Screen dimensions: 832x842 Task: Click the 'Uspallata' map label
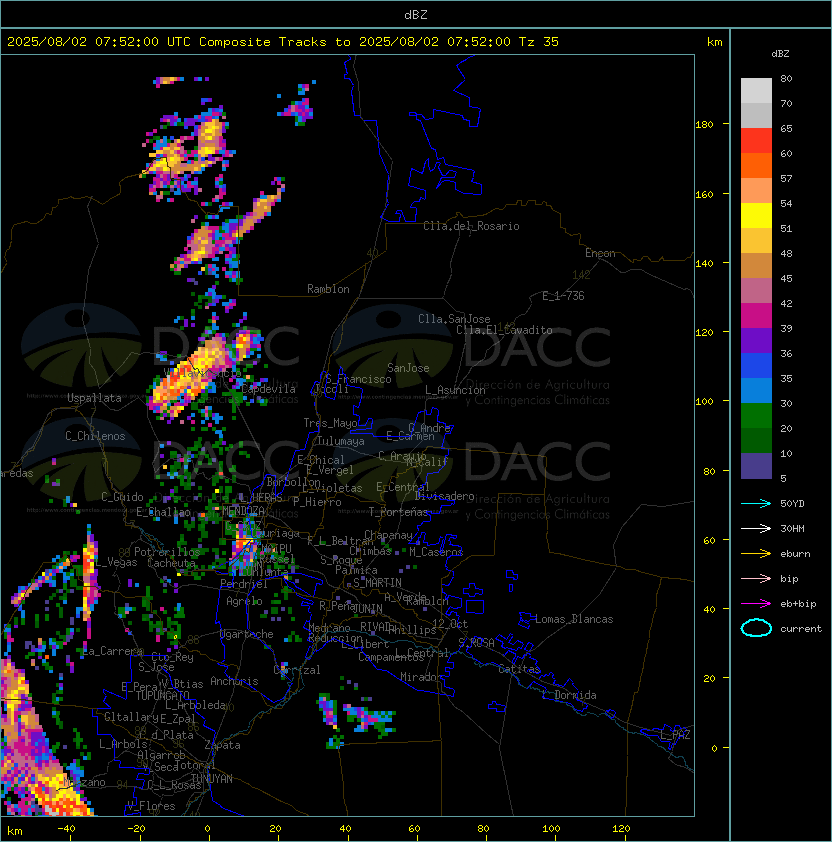tap(94, 398)
